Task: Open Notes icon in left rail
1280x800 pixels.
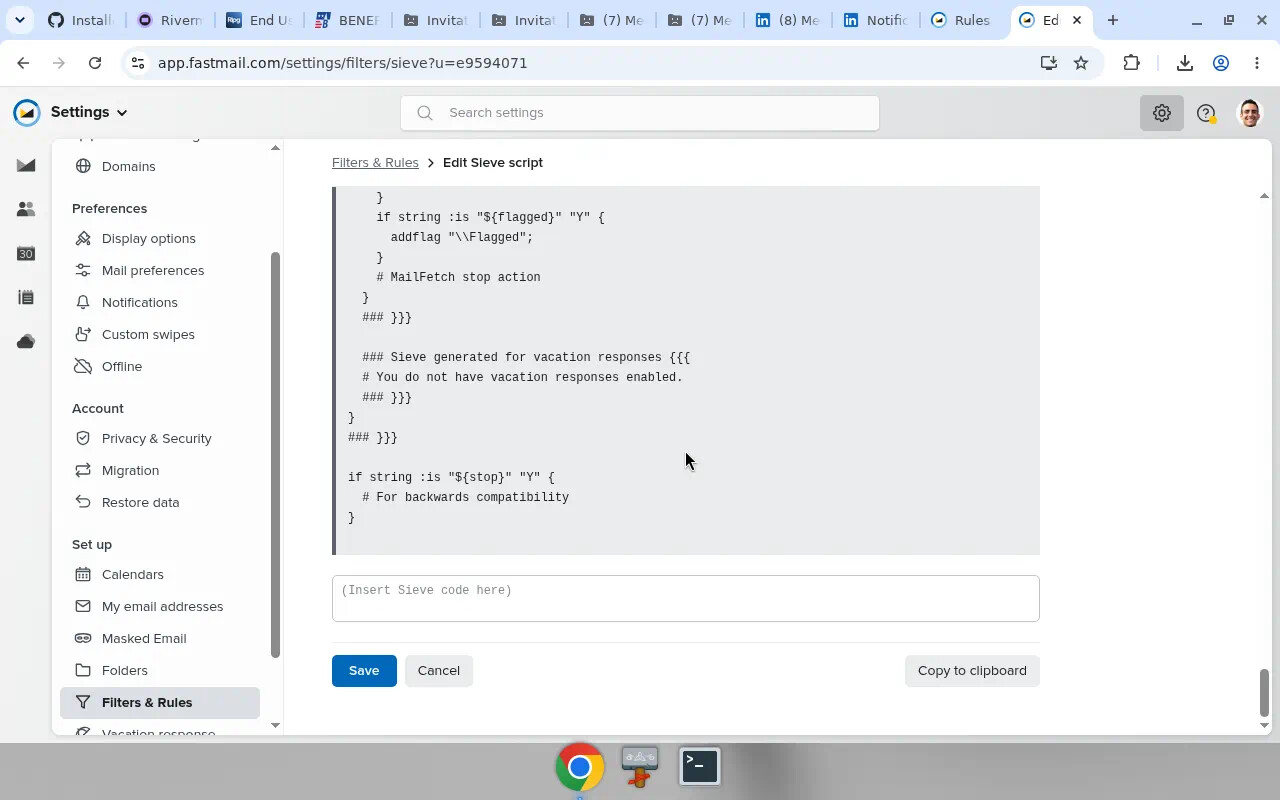Action: [26, 297]
